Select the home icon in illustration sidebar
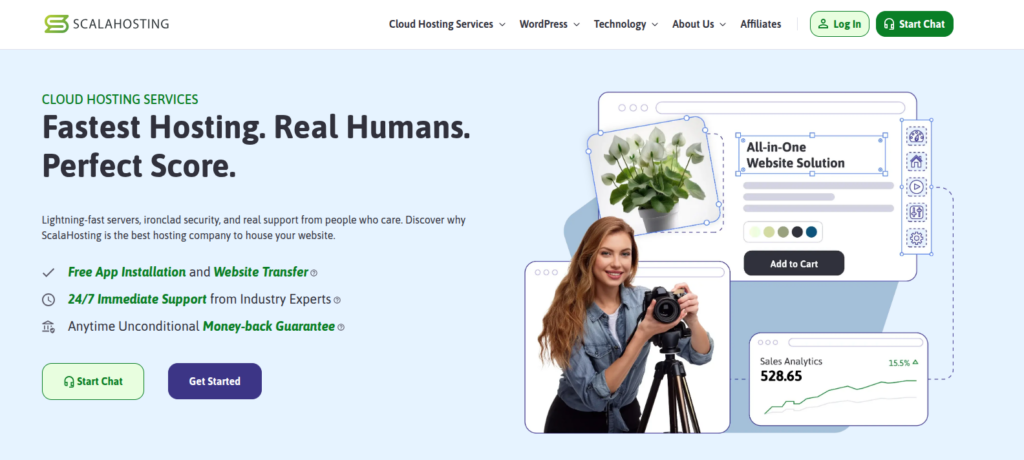This screenshot has width=1024, height=460. click(x=916, y=161)
